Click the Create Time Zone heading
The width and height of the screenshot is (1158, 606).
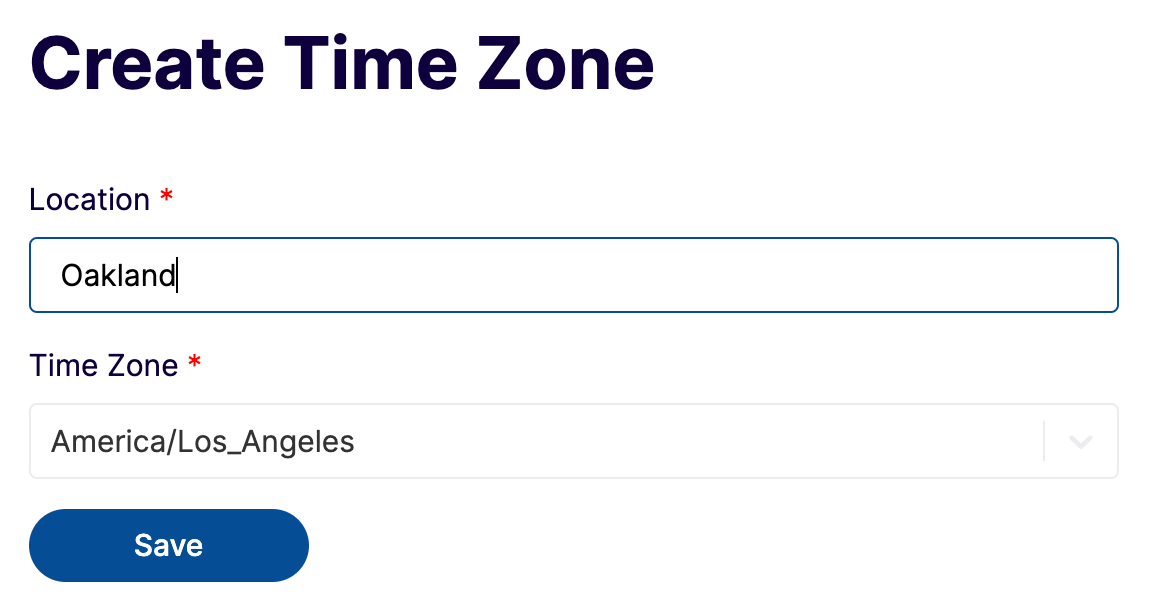click(340, 62)
